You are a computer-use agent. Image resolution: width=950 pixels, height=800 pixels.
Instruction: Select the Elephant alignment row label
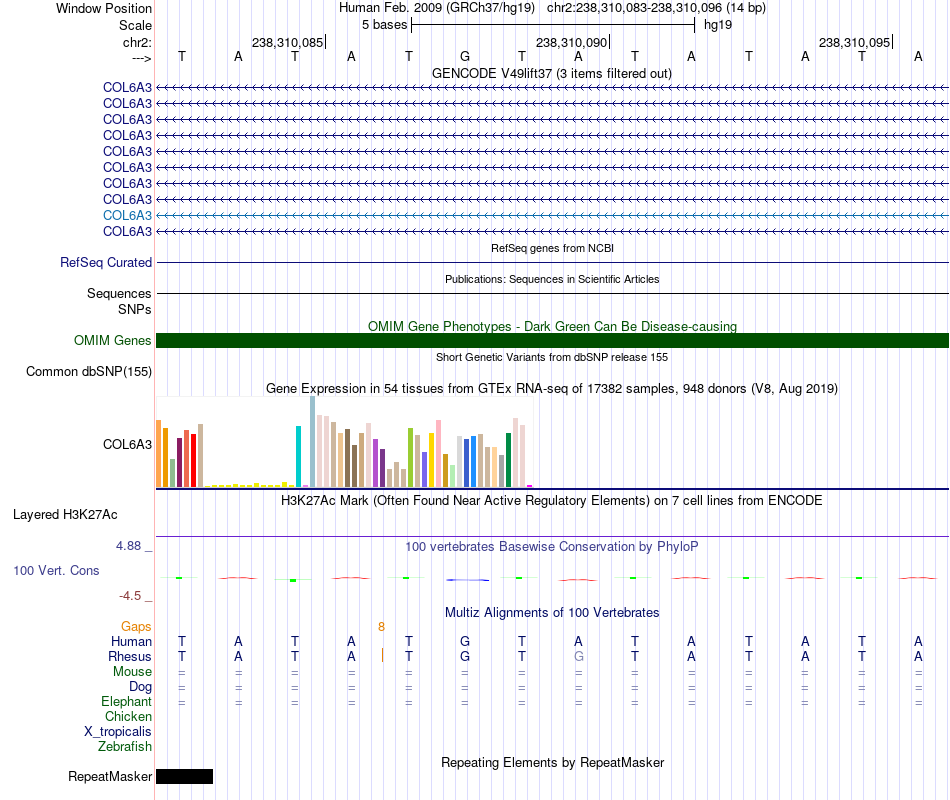(x=126, y=701)
